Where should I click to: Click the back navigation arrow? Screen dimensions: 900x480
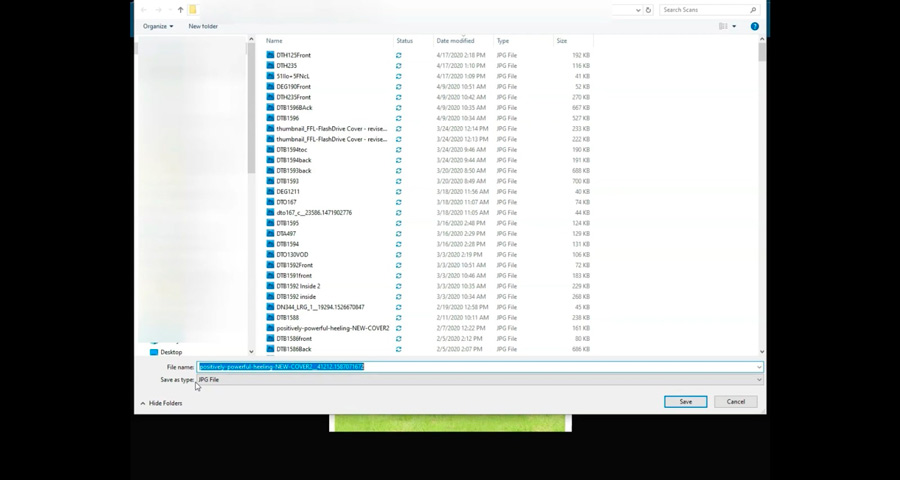pos(143,10)
